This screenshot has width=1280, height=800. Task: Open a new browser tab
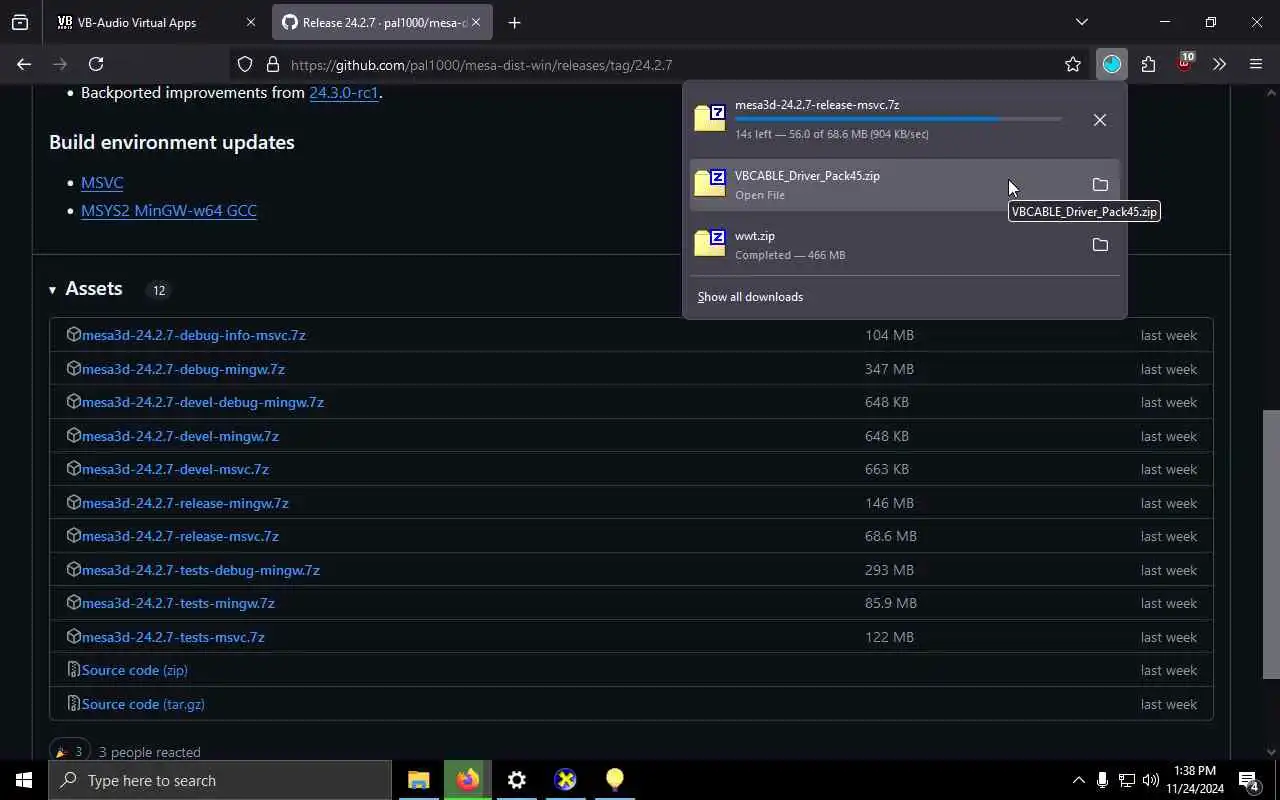[x=514, y=22]
